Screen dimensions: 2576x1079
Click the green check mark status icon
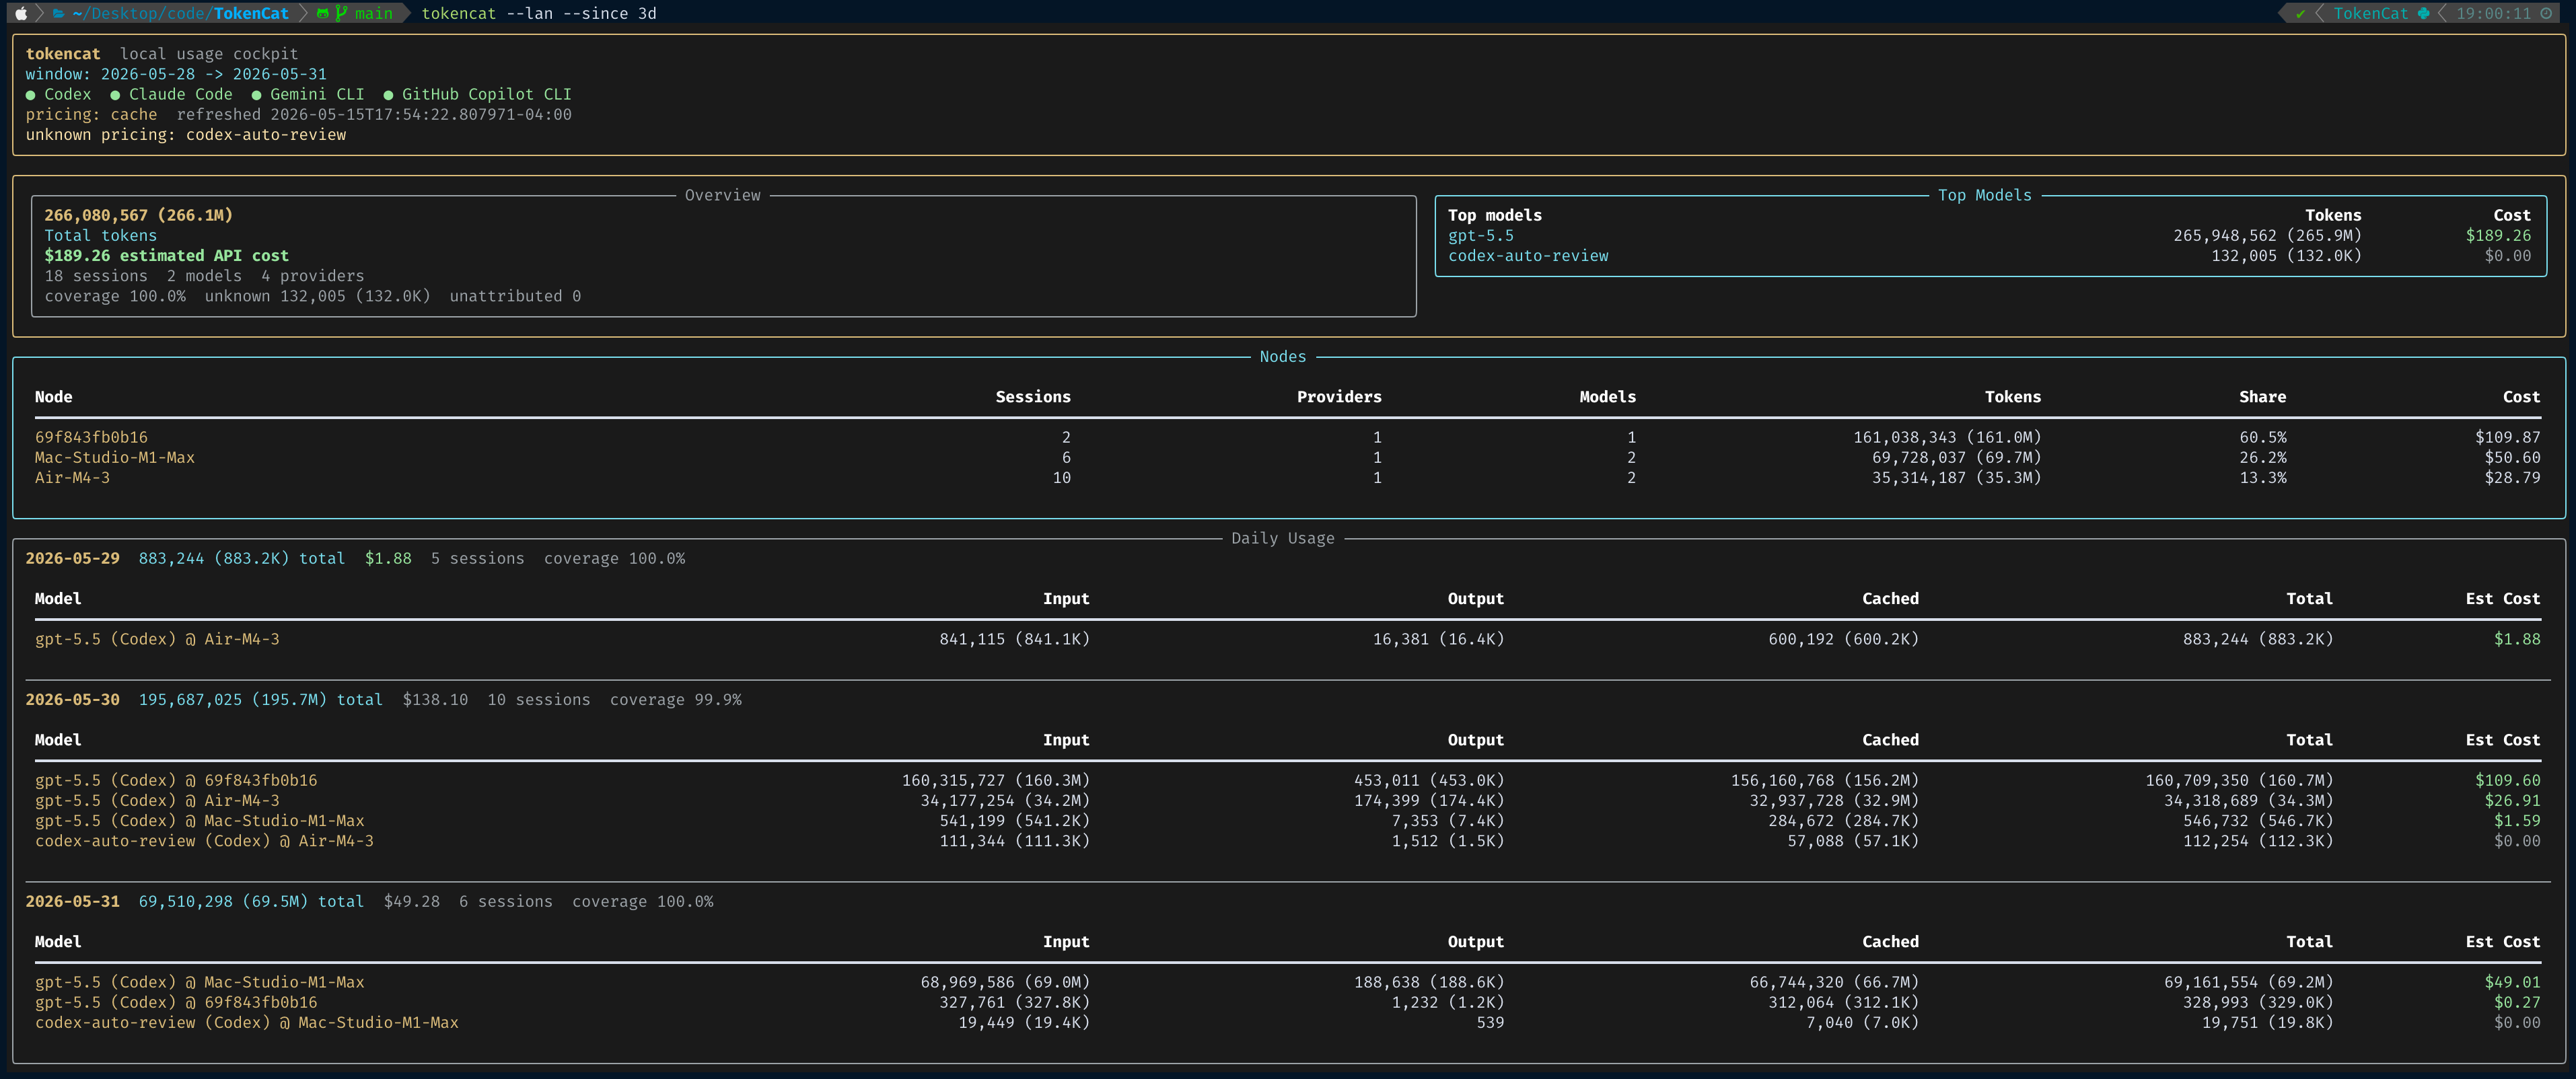(x=2301, y=13)
